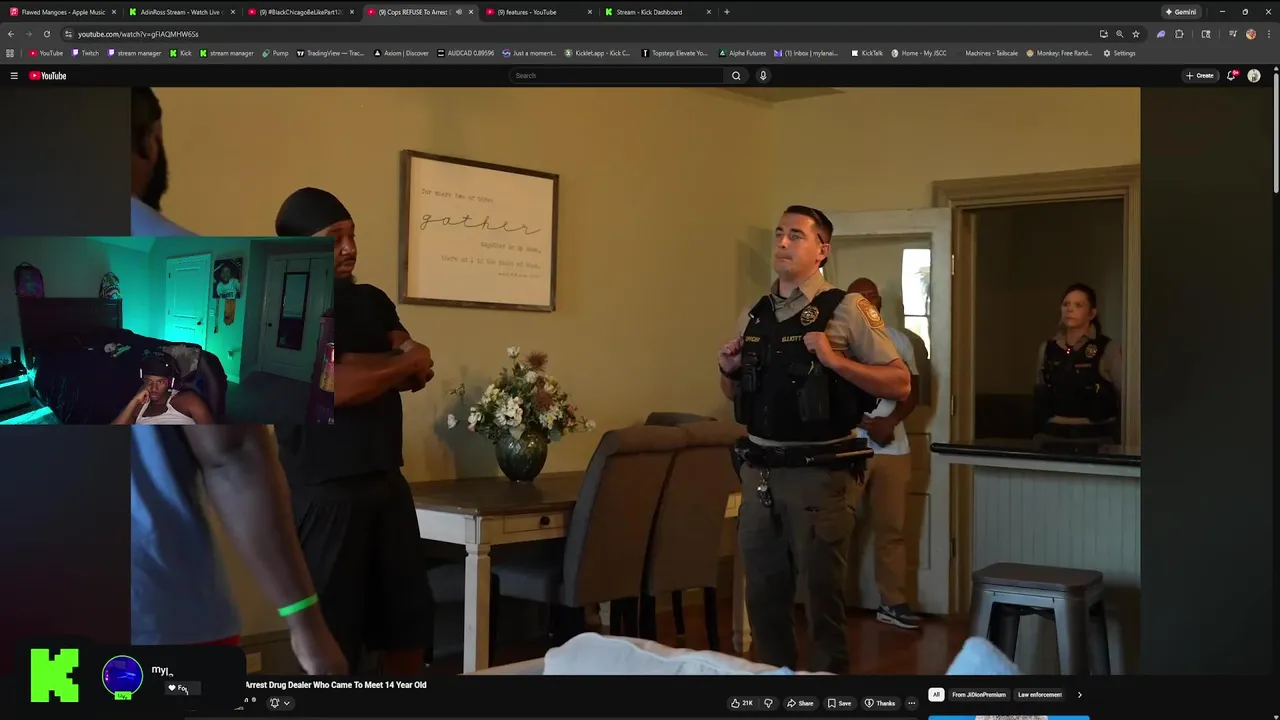This screenshot has width=1280, height=720.
Task: Open the YouTube guide hamburger menu
Action: tap(14, 76)
